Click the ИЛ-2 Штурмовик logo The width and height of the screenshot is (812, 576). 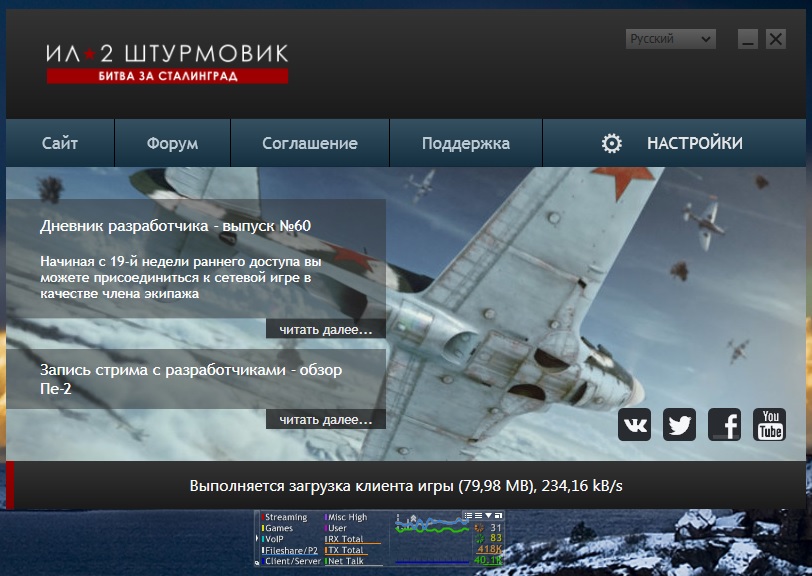(x=167, y=63)
